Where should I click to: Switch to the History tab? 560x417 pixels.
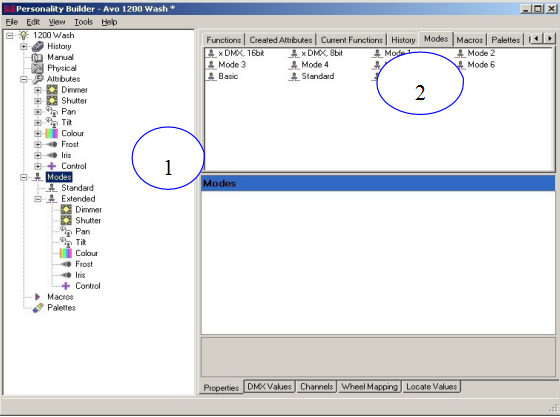tap(403, 40)
